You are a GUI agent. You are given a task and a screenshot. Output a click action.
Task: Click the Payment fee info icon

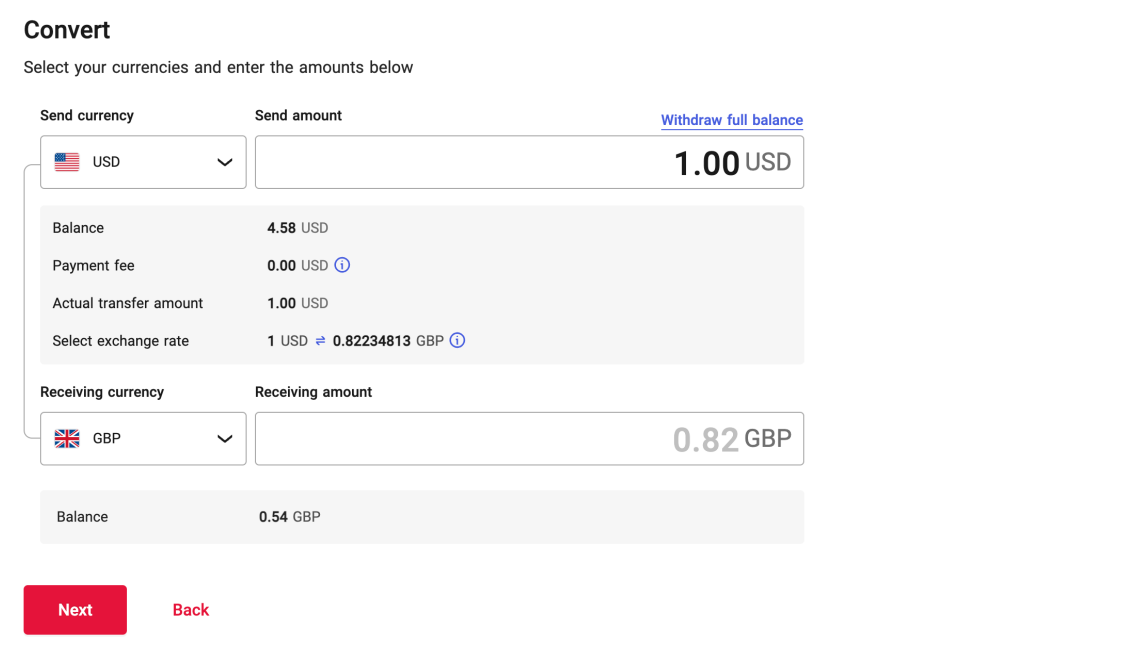[342, 266]
